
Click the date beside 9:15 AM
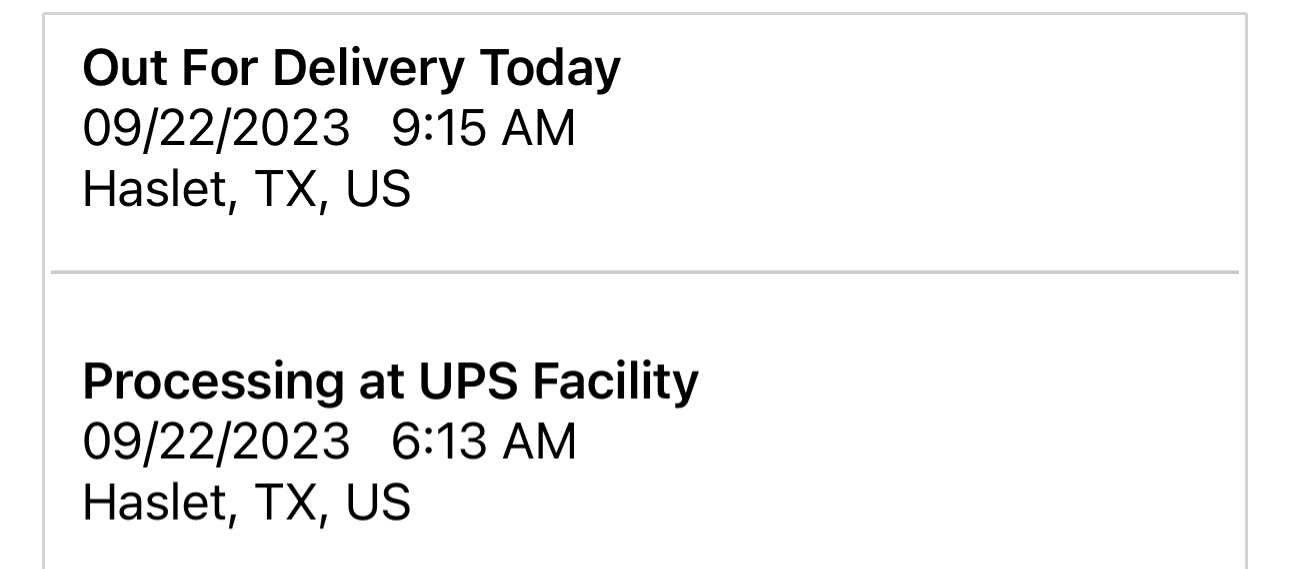click(x=216, y=128)
